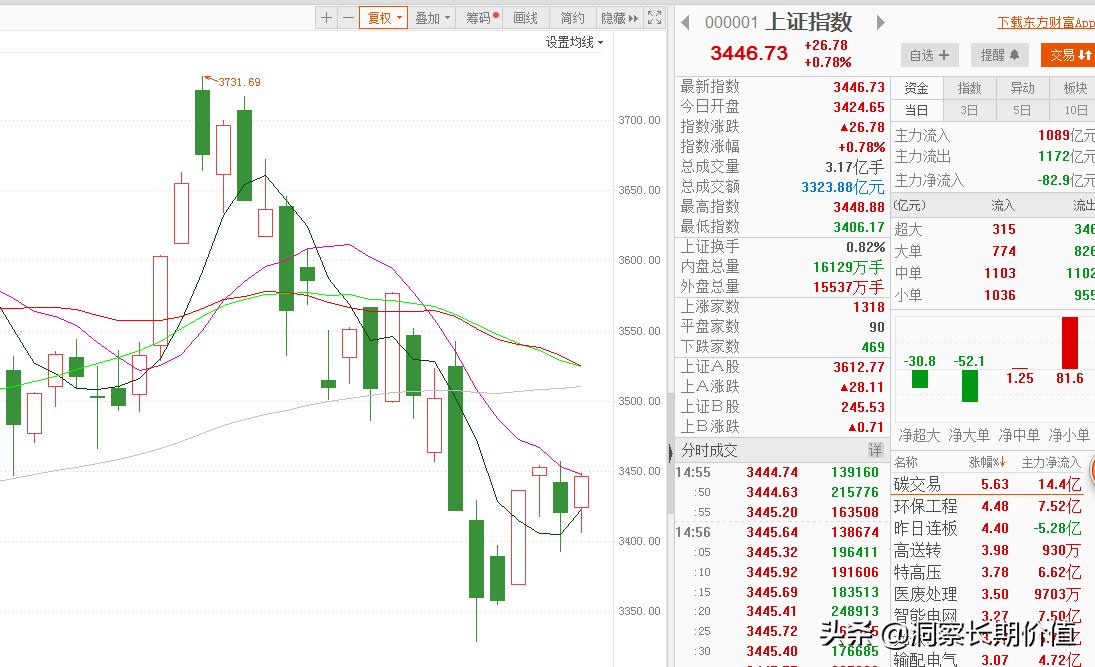Click the 3731.69 high price marker

click(239, 82)
